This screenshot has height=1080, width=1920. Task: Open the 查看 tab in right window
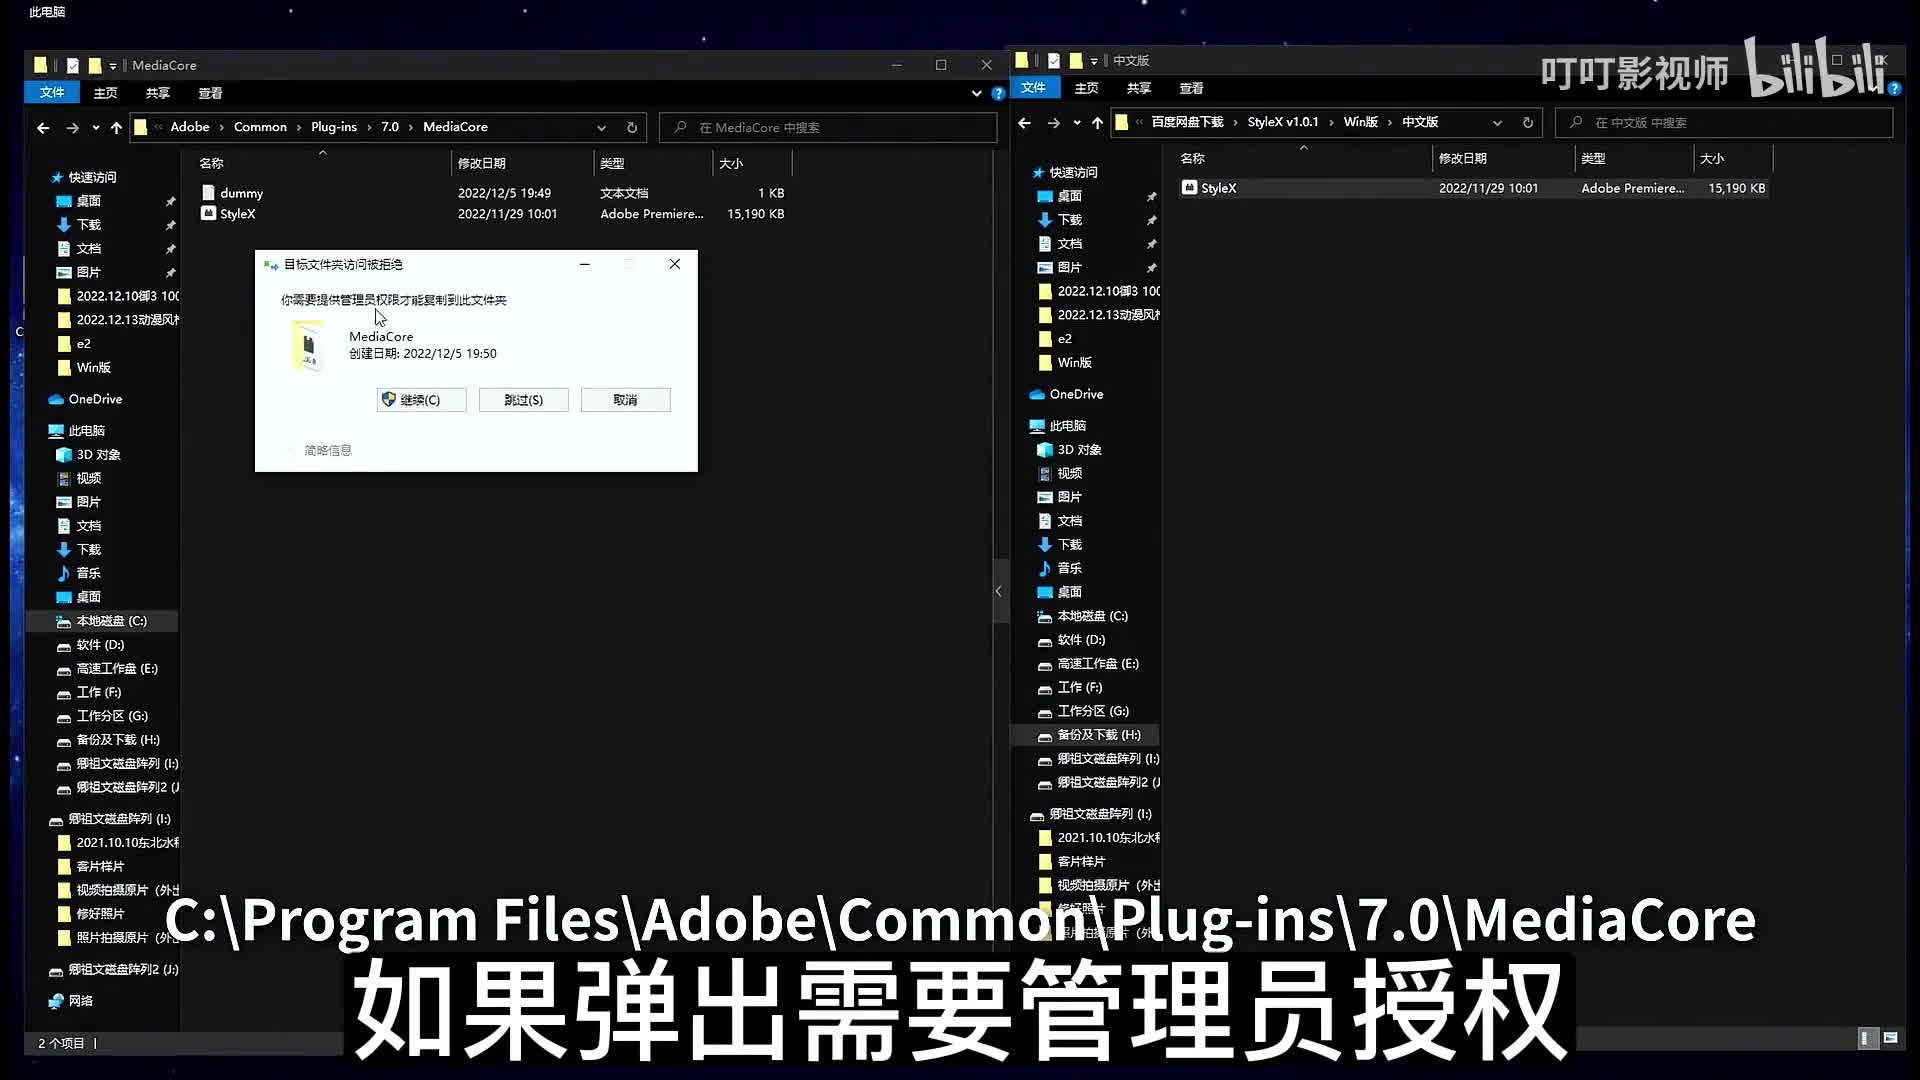[x=1190, y=88]
